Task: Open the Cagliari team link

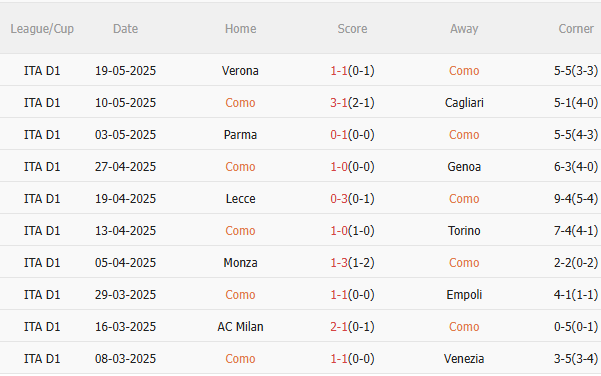Action: tap(464, 103)
